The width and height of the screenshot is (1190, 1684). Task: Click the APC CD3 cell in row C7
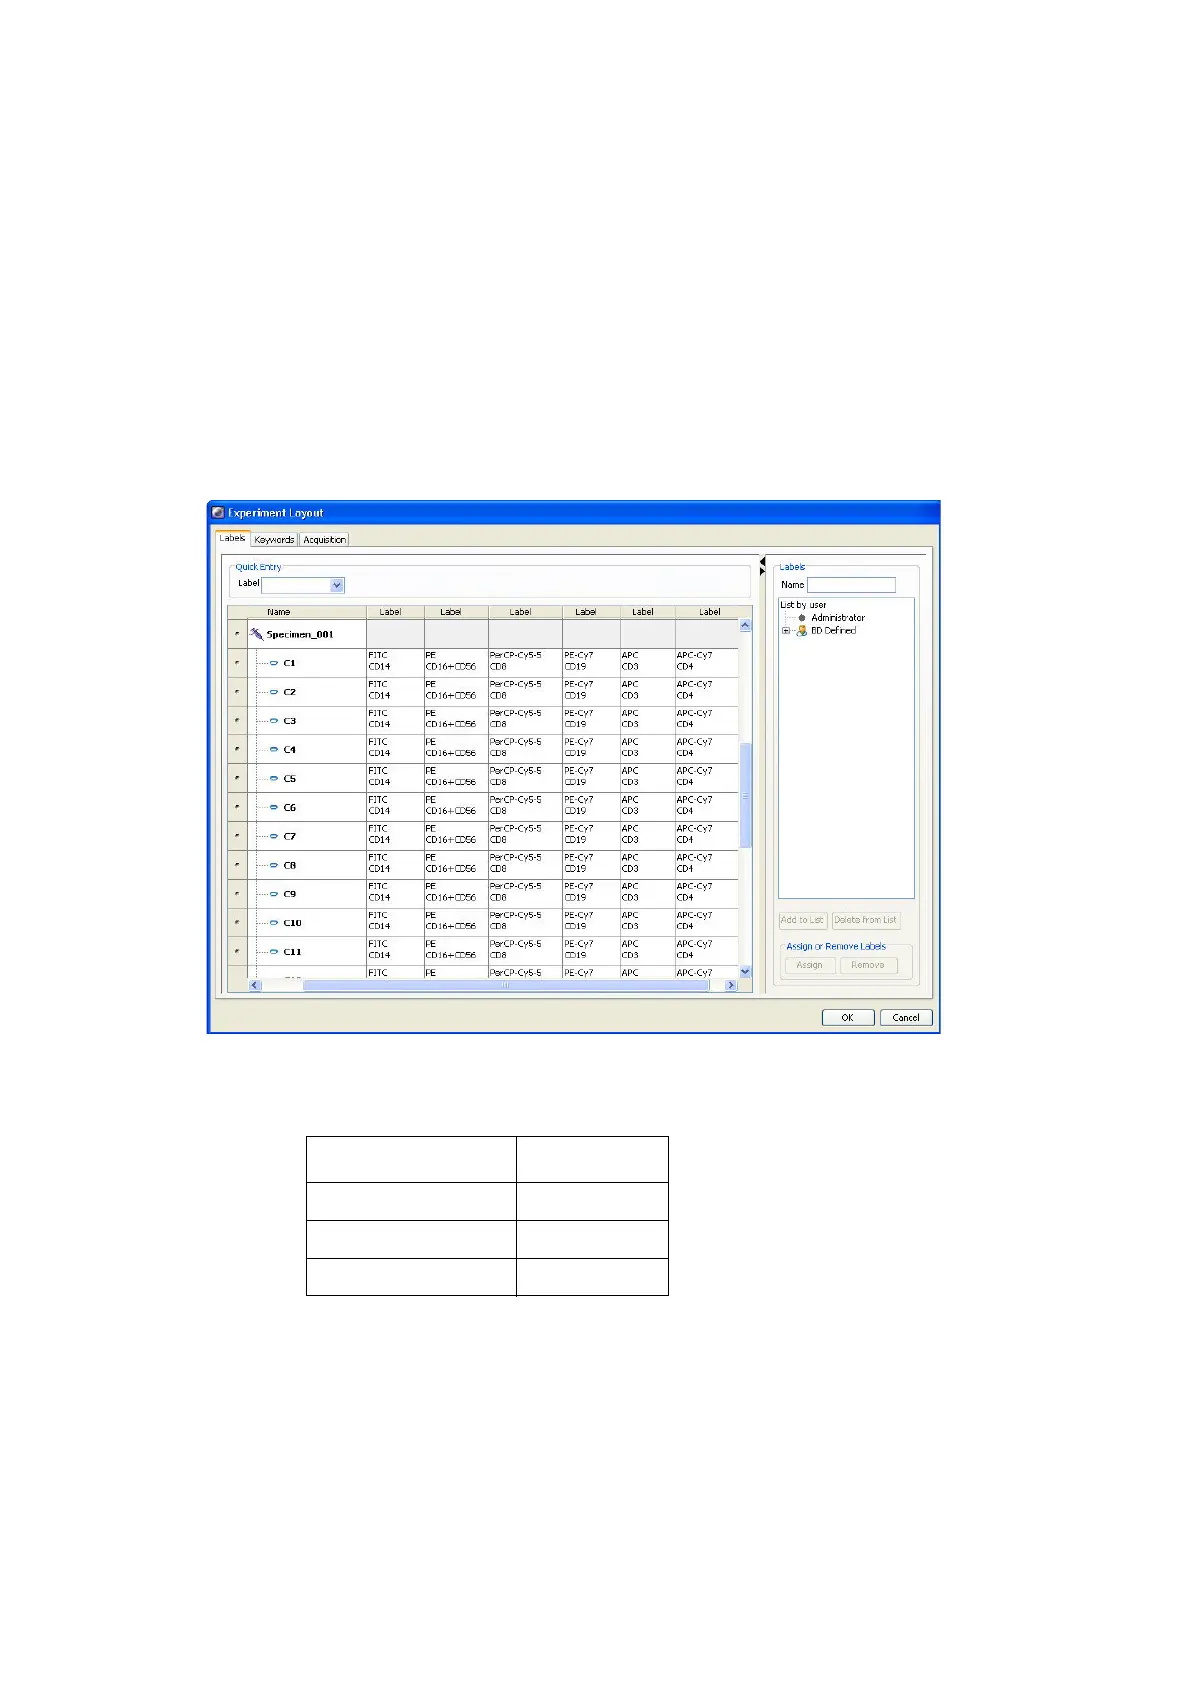pos(647,835)
